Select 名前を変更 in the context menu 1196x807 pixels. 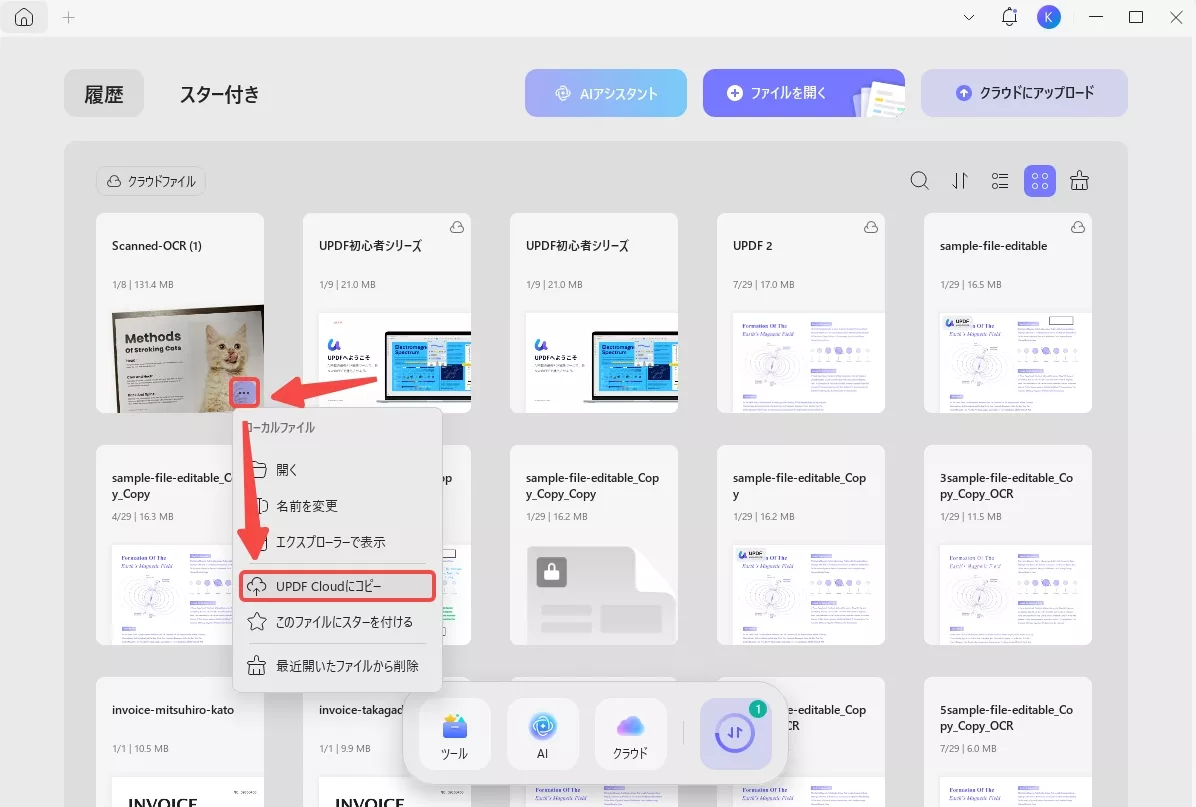(337, 506)
